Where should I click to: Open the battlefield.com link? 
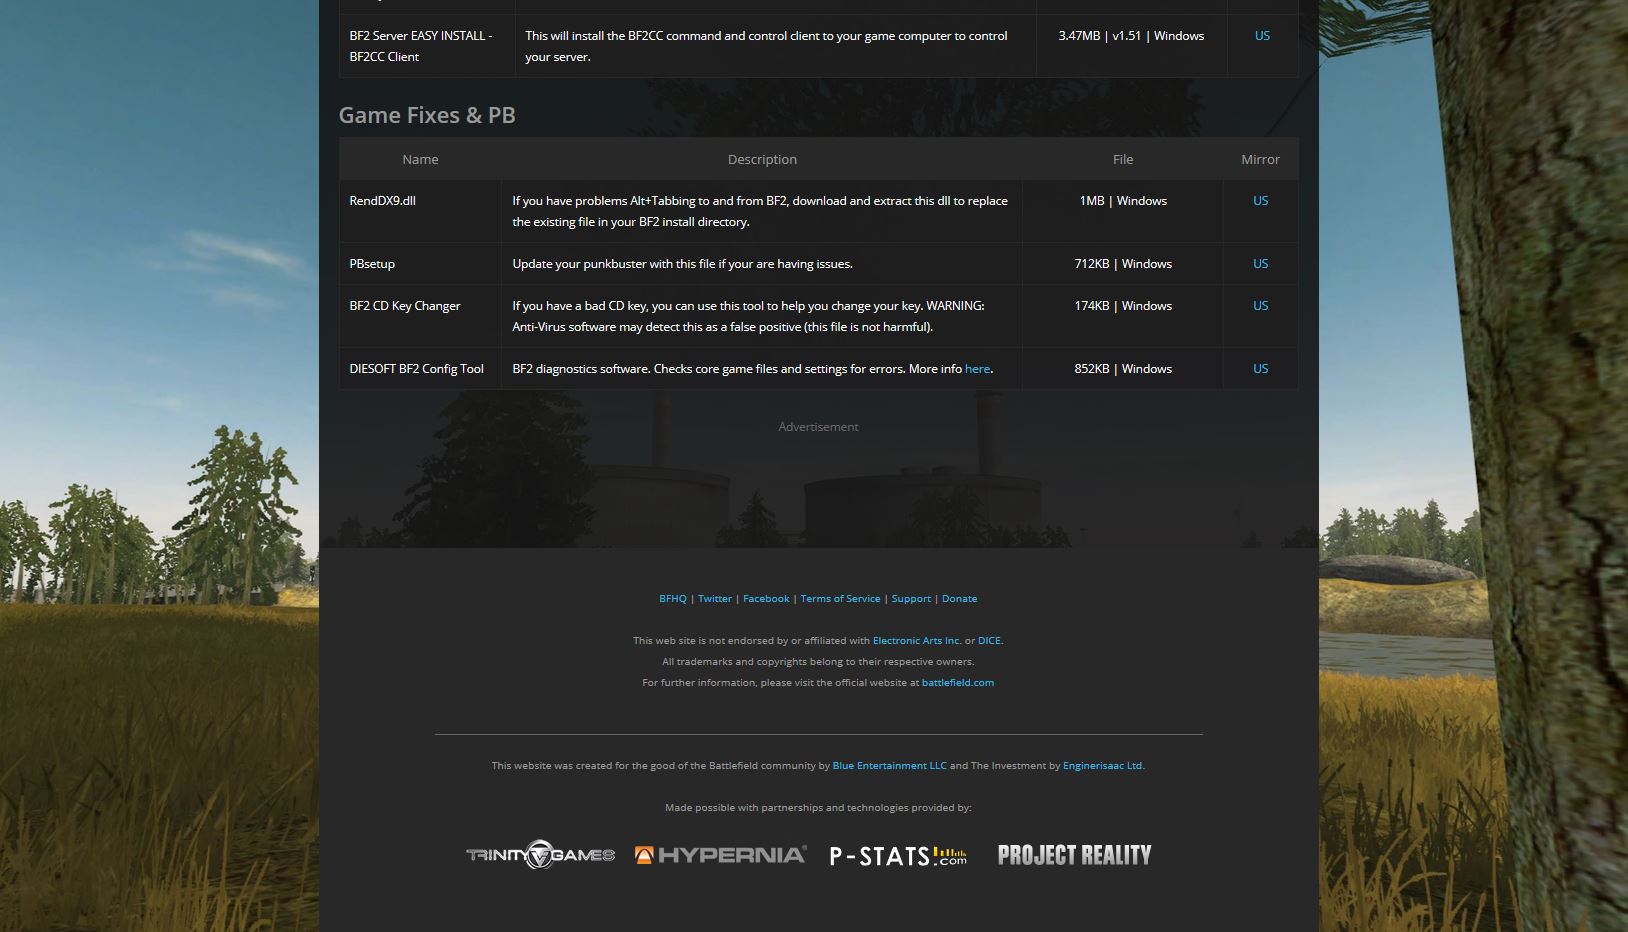[957, 683]
